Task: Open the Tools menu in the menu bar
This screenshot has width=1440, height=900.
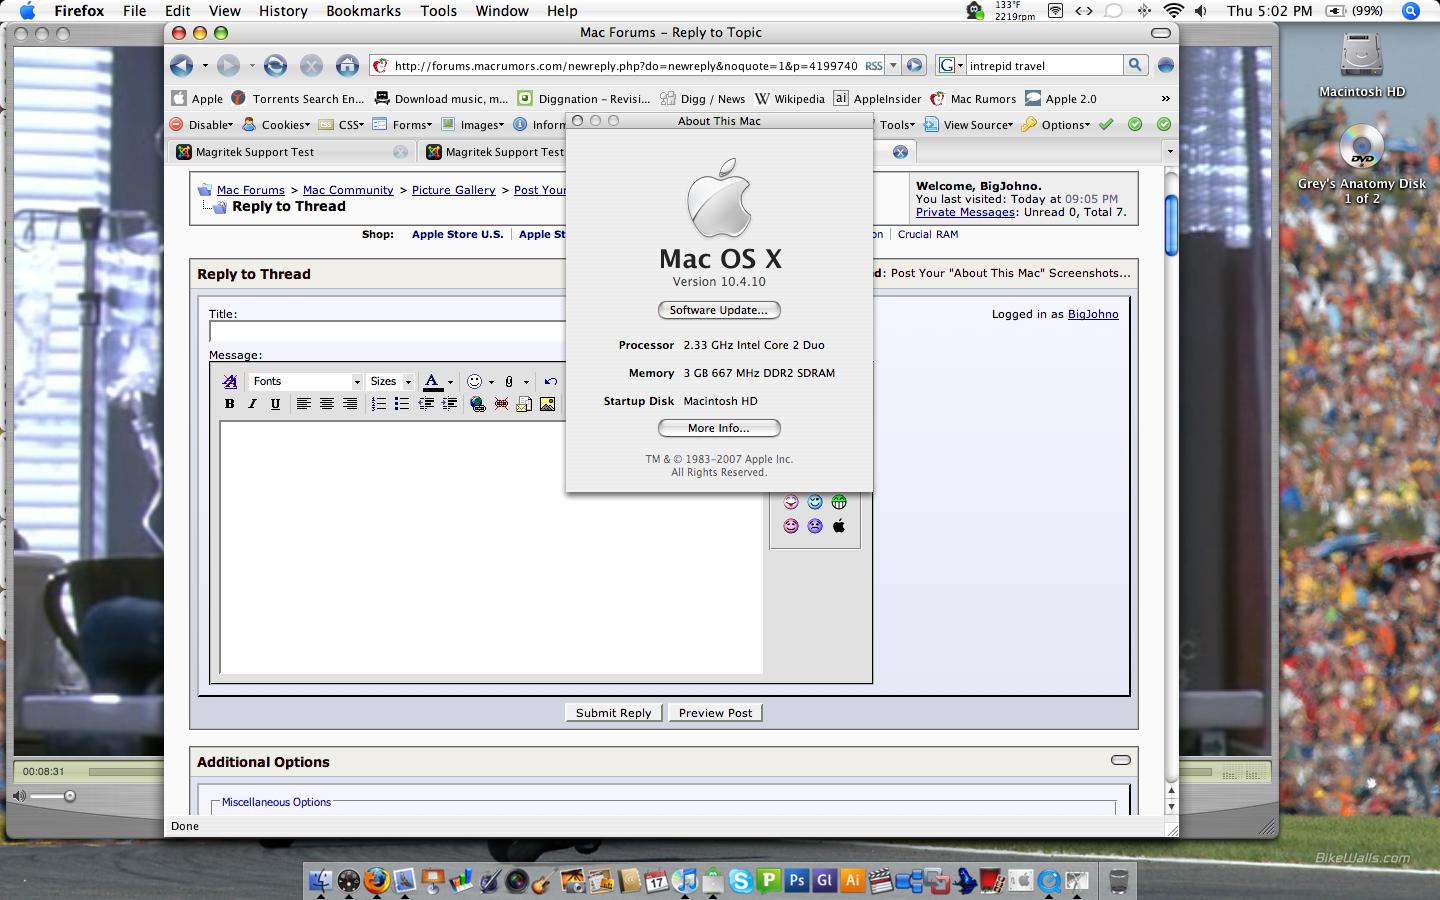Action: click(x=438, y=11)
